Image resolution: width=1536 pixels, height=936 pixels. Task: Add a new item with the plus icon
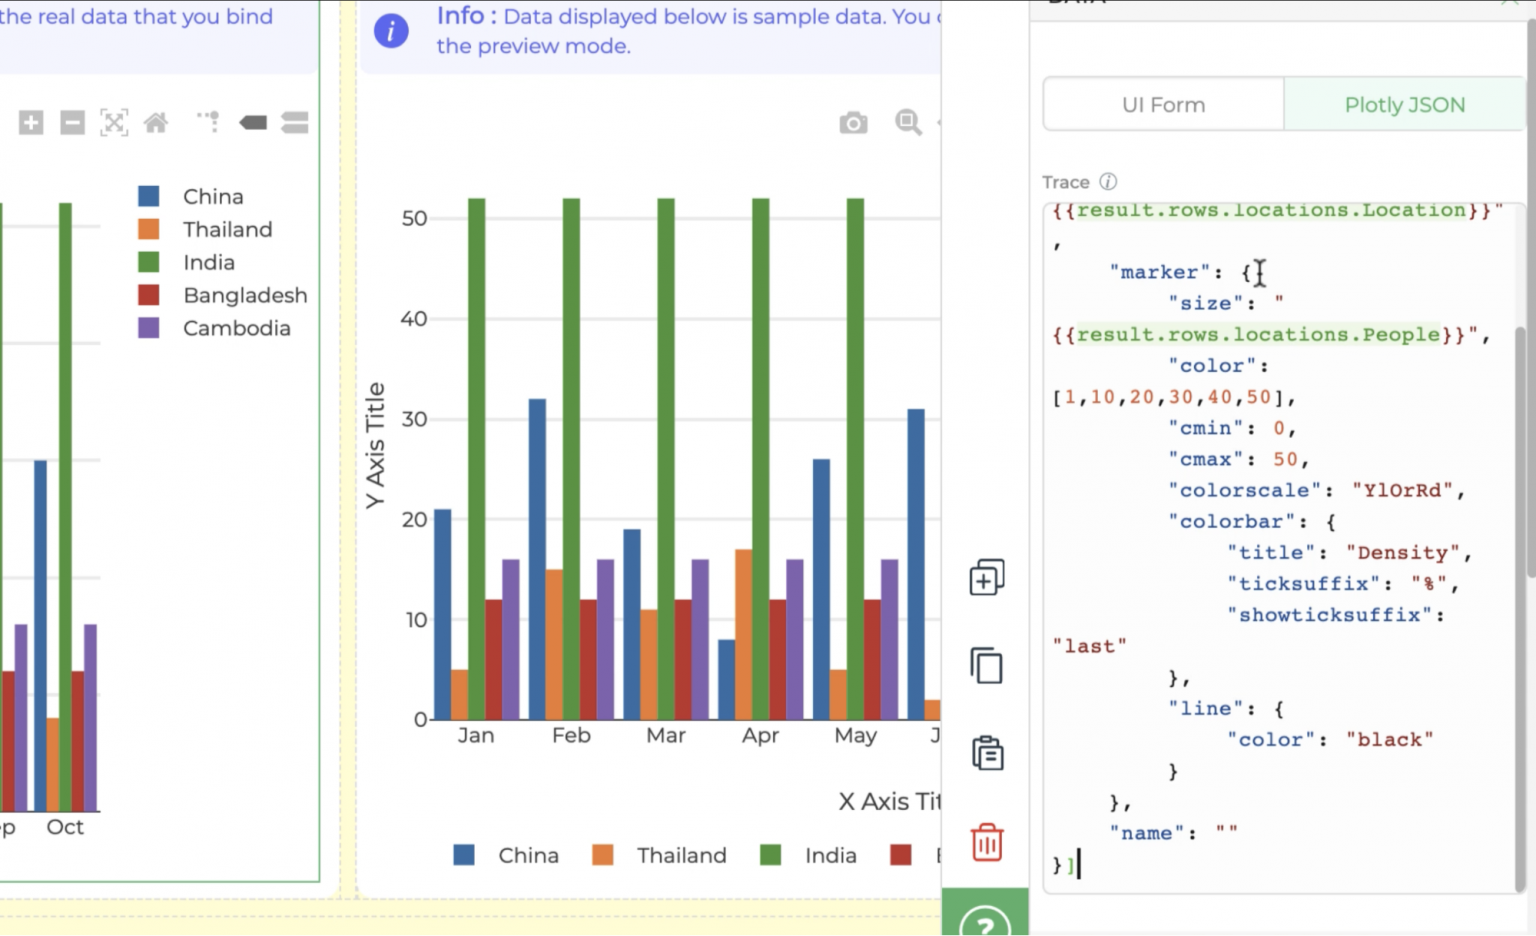click(x=986, y=577)
